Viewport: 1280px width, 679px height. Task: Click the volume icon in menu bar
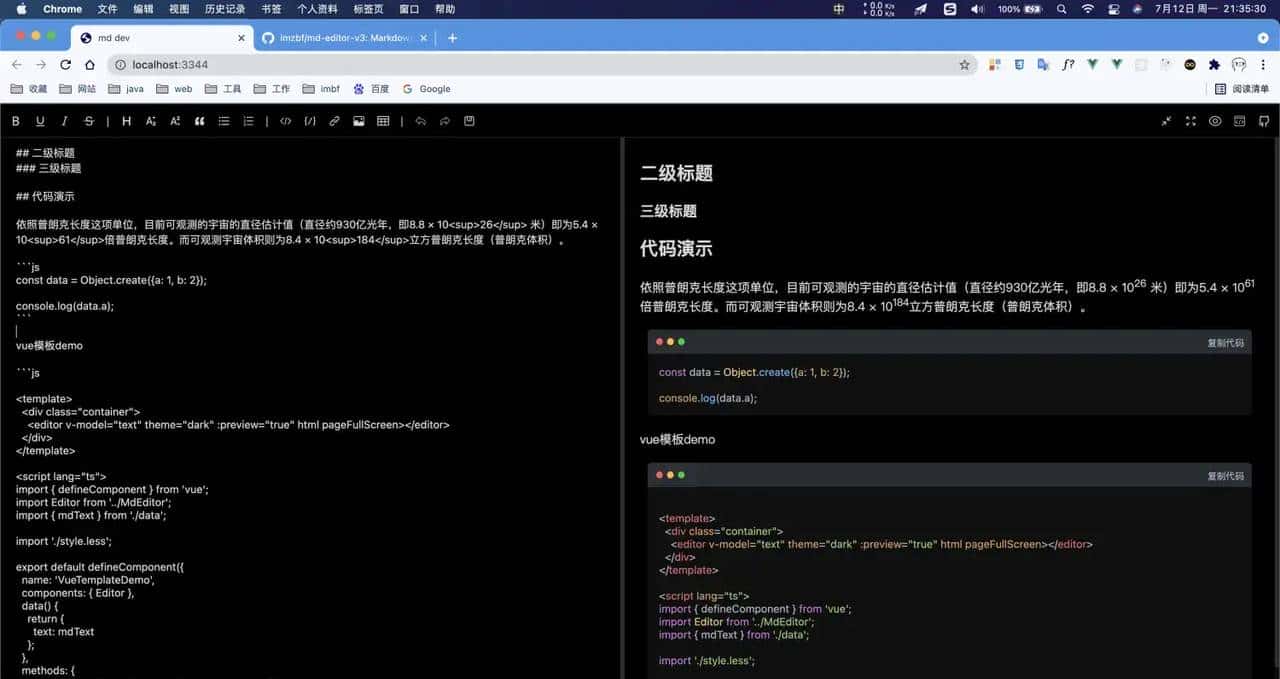pos(975,9)
